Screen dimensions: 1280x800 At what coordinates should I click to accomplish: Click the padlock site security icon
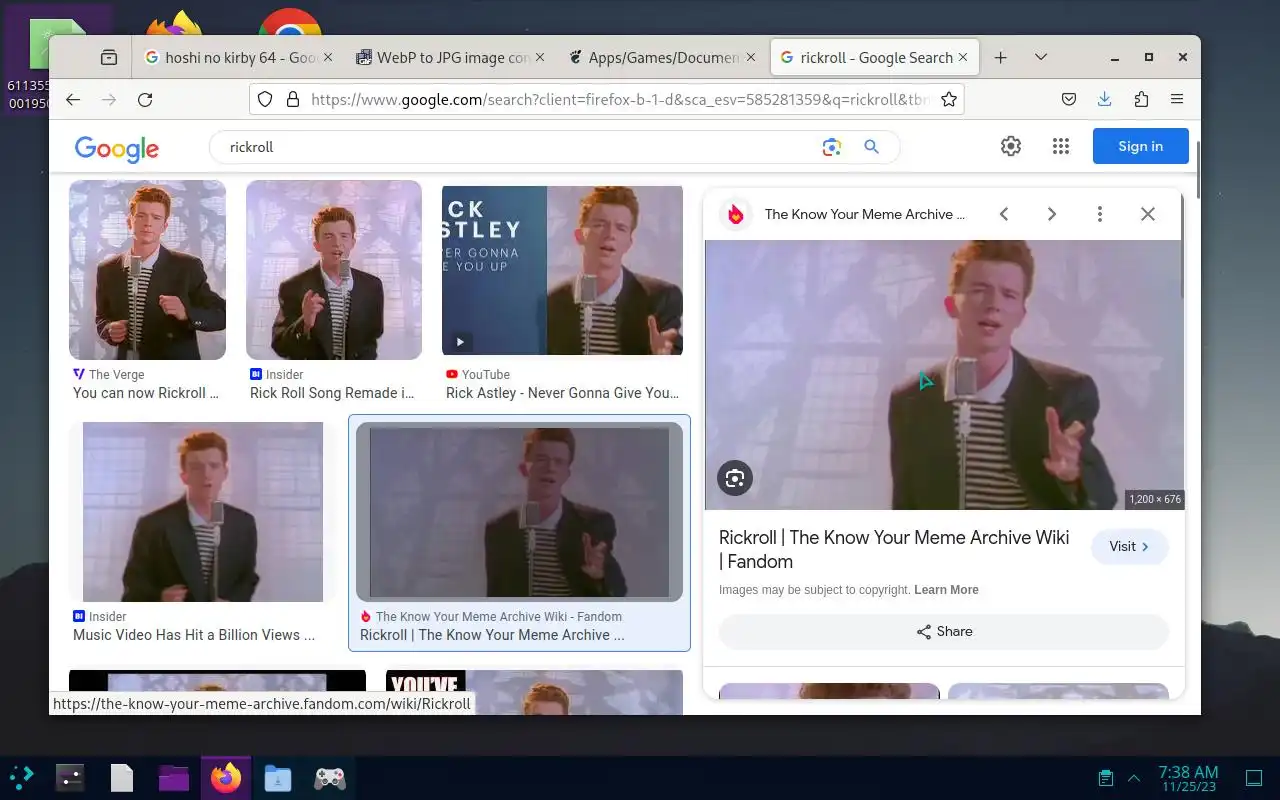pyautogui.click(x=292, y=99)
